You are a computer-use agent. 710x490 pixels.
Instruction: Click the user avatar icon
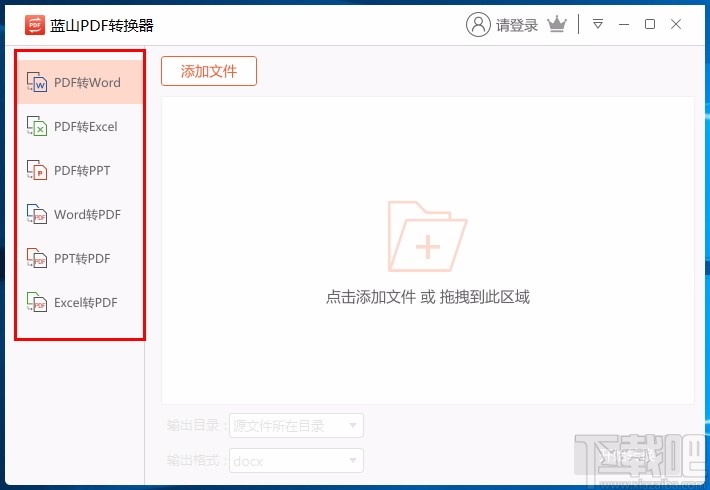pyautogui.click(x=478, y=24)
